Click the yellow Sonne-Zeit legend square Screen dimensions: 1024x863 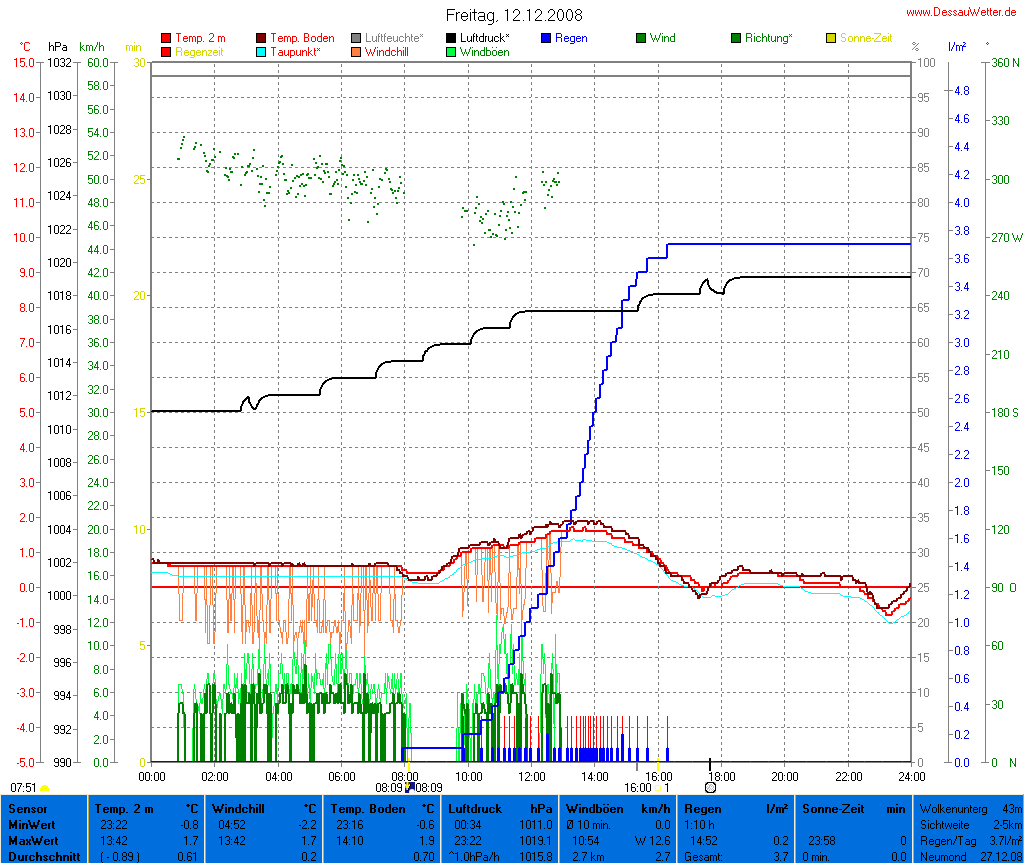coord(831,38)
